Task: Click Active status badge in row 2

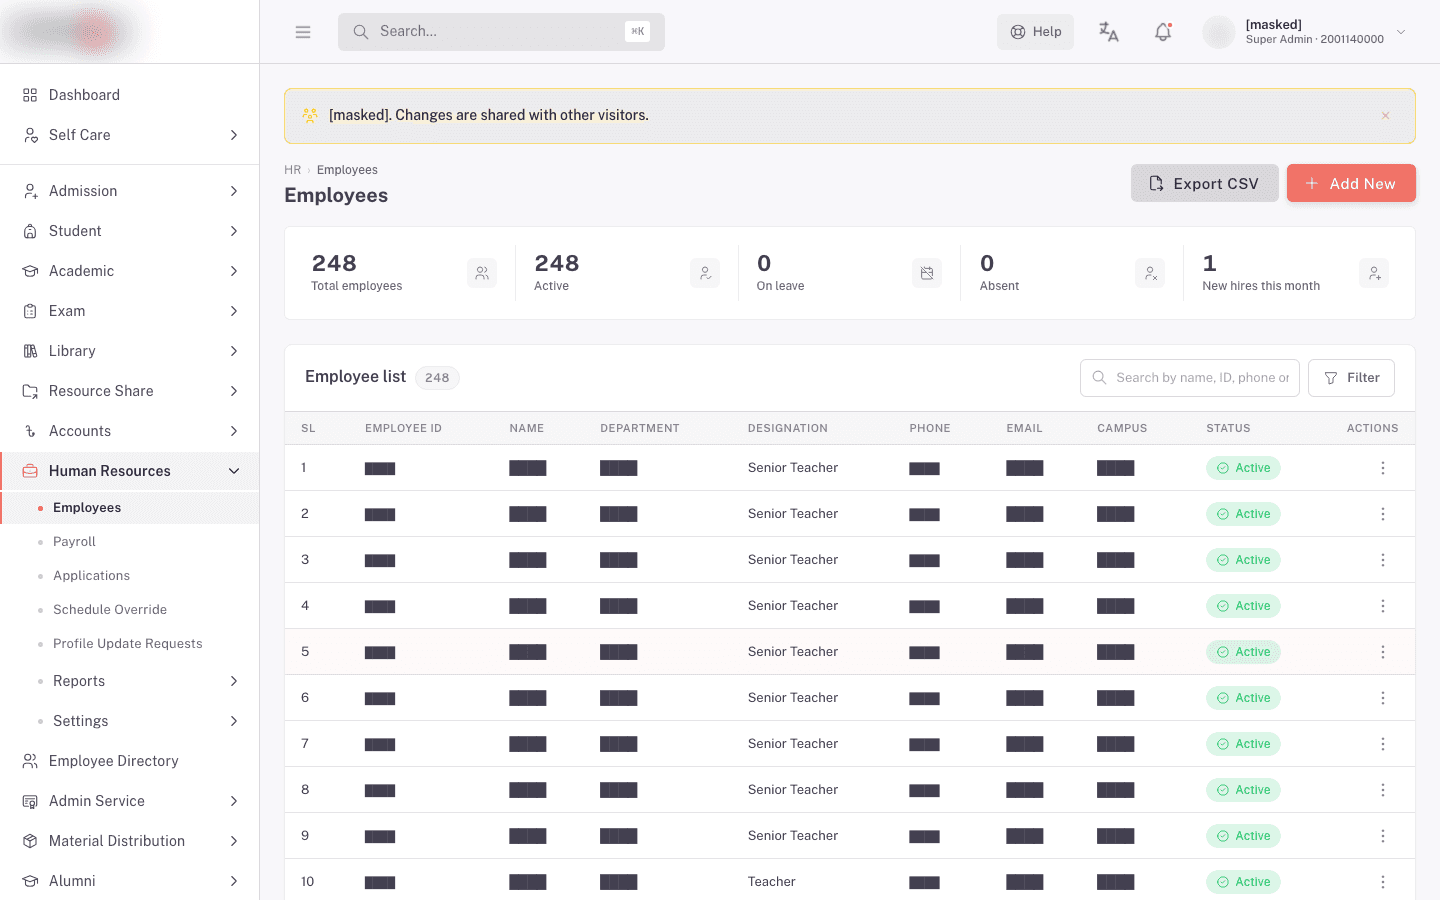Action: (x=1243, y=514)
